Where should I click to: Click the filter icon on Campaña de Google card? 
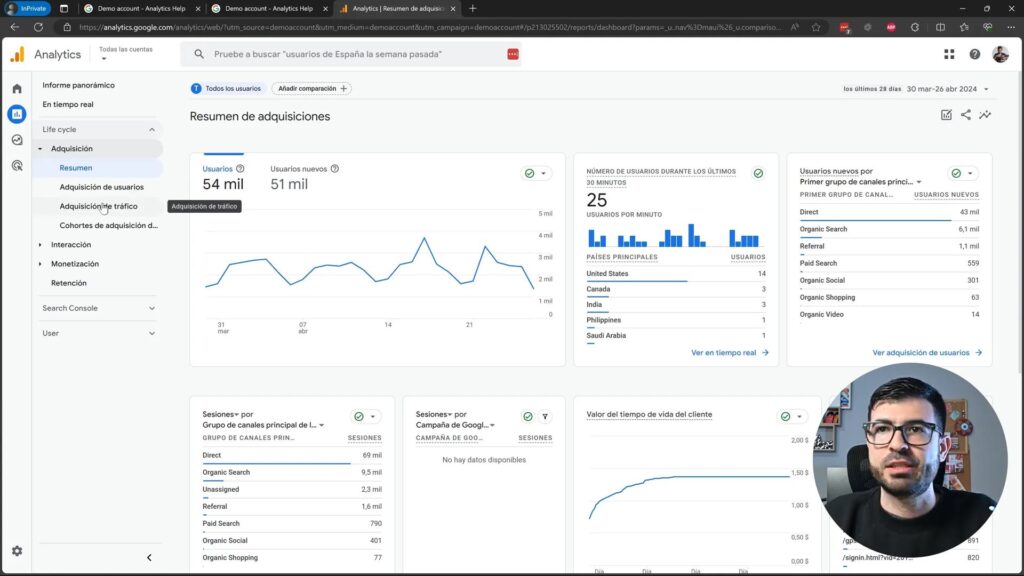click(545, 417)
